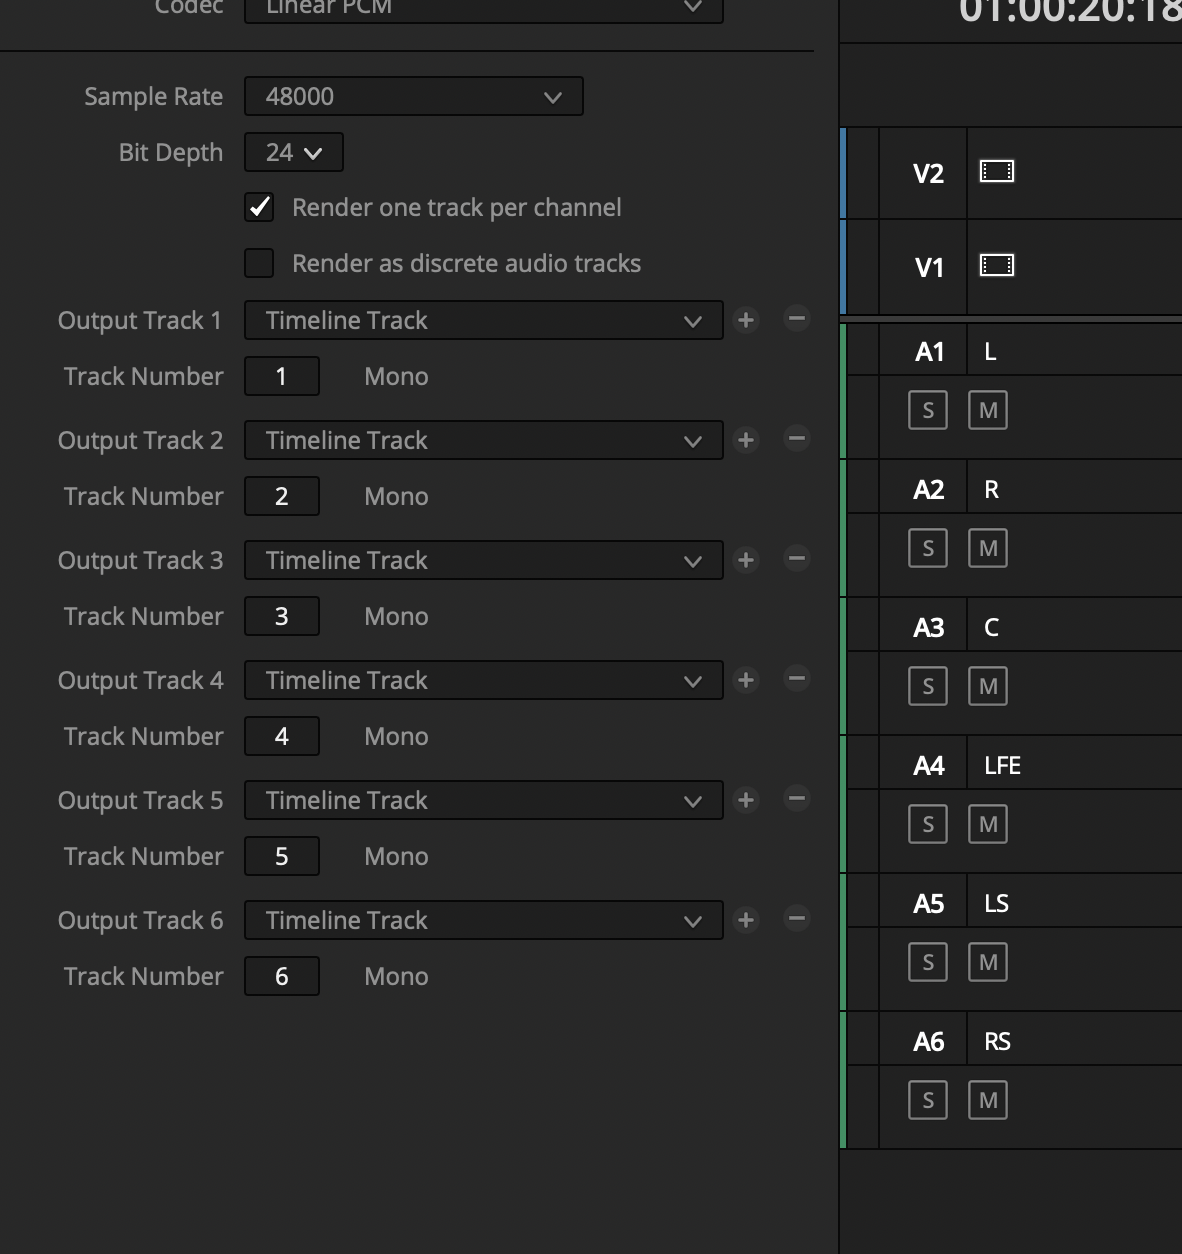Solo audio track A5 LS
Viewport: 1182px width, 1254px height.
pos(928,962)
